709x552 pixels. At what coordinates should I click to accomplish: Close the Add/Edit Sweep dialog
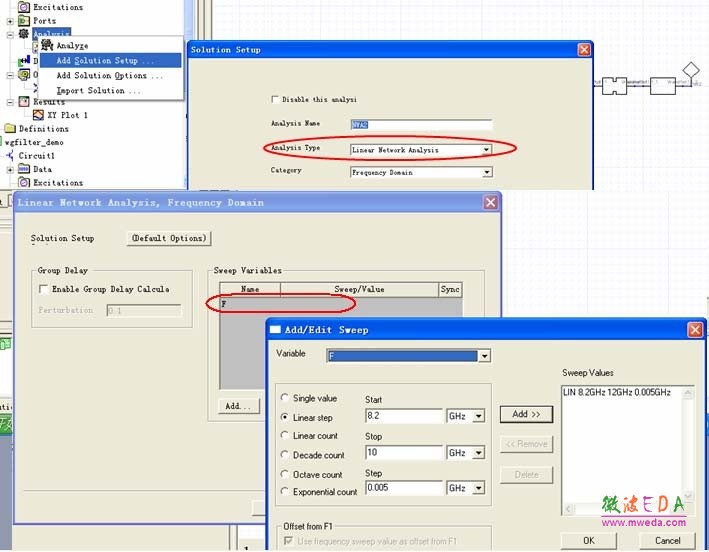(x=695, y=330)
